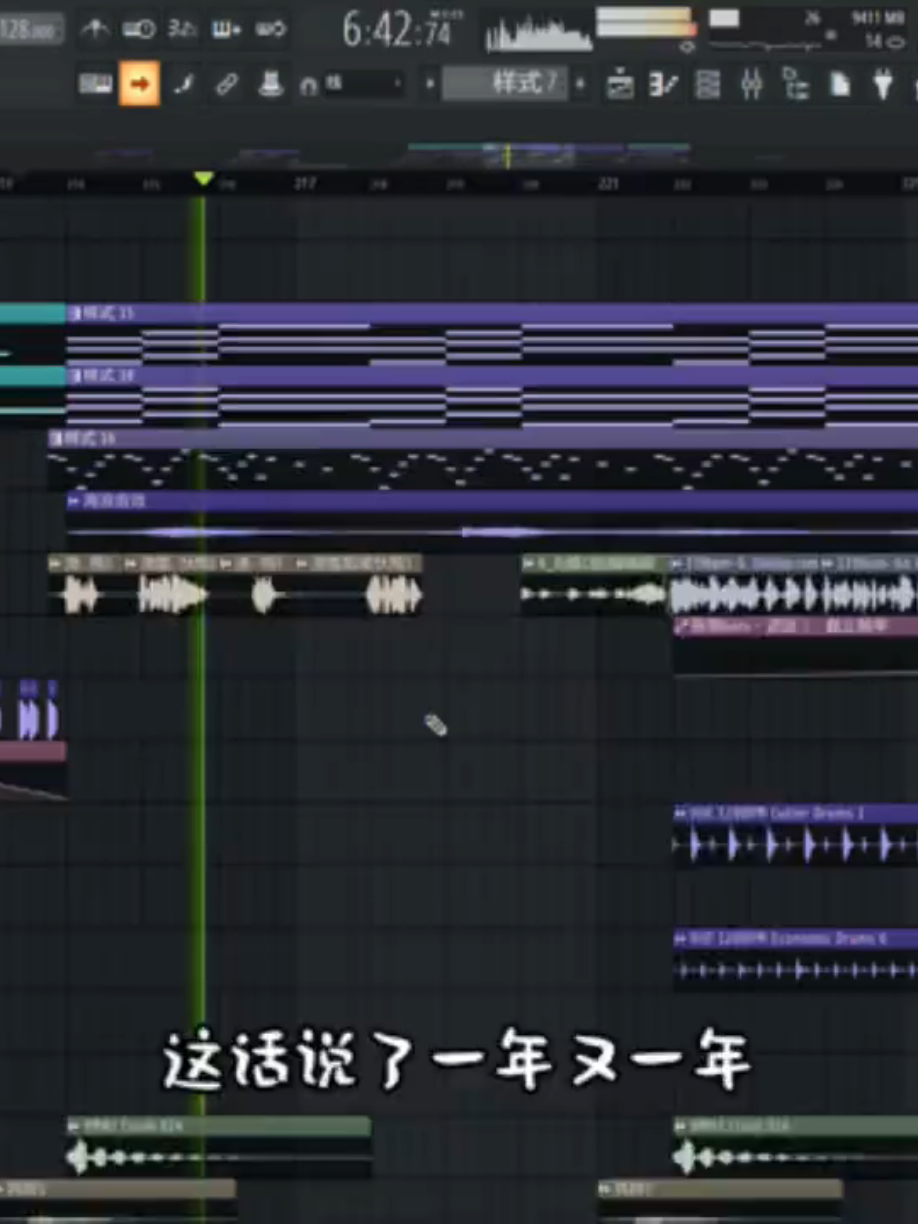Click the green playhead marker
Image resolution: width=918 pixels, height=1224 pixels.
pyautogui.click(x=203, y=180)
